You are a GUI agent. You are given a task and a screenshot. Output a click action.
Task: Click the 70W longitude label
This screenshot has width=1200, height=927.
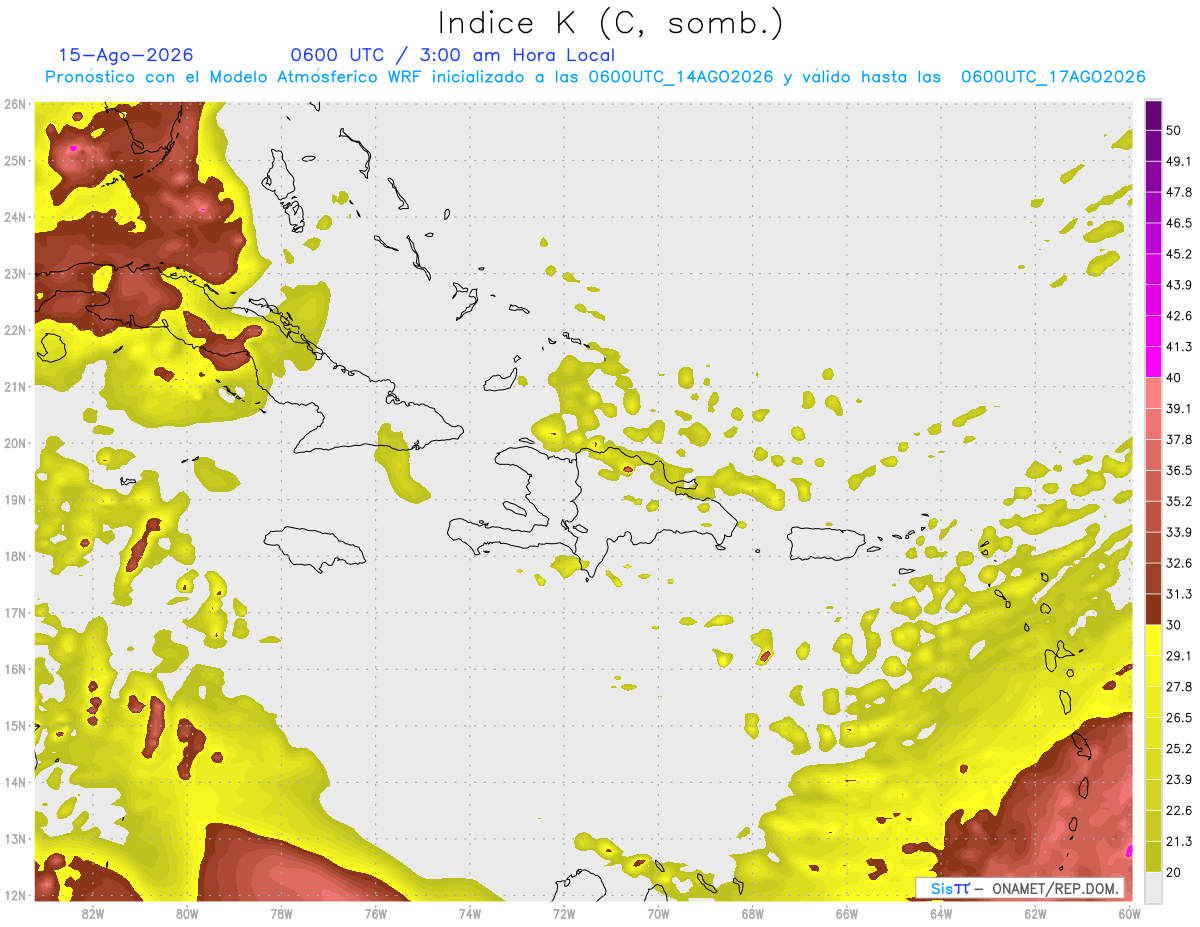[x=658, y=914]
